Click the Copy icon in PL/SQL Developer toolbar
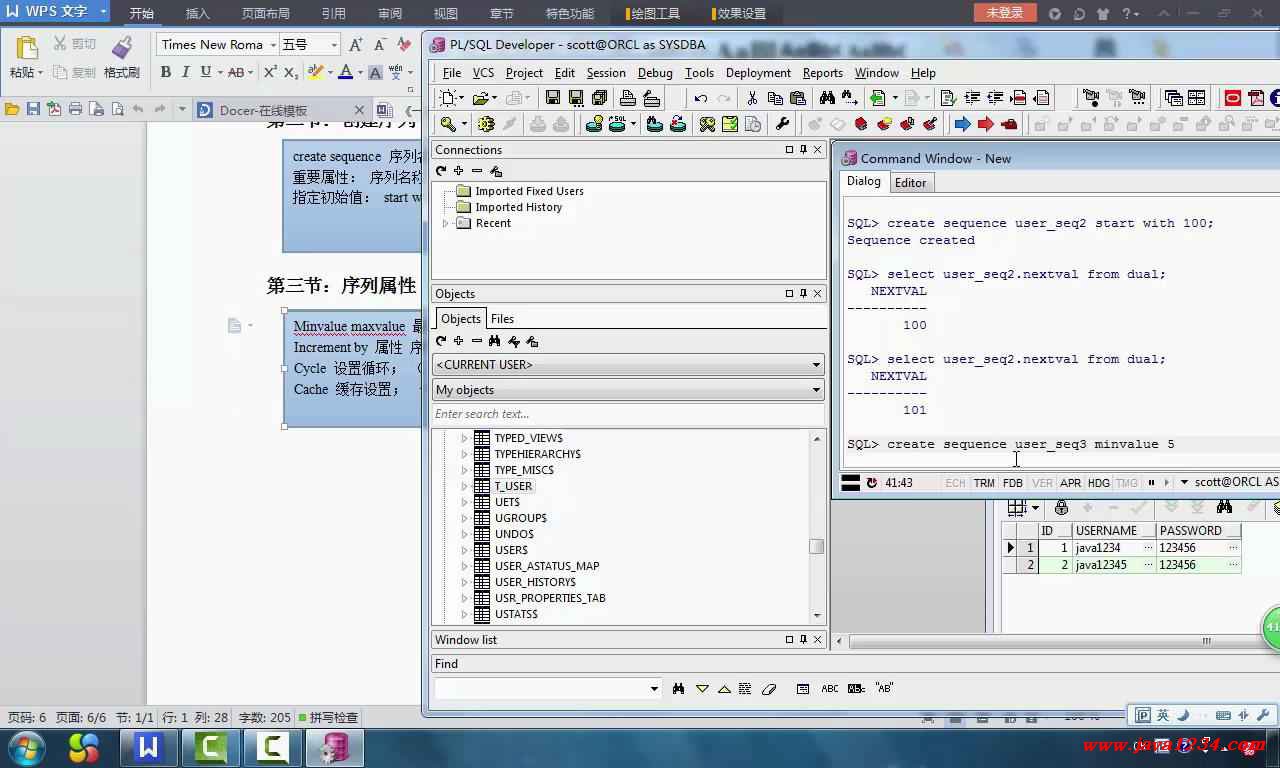 coord(775,98)
